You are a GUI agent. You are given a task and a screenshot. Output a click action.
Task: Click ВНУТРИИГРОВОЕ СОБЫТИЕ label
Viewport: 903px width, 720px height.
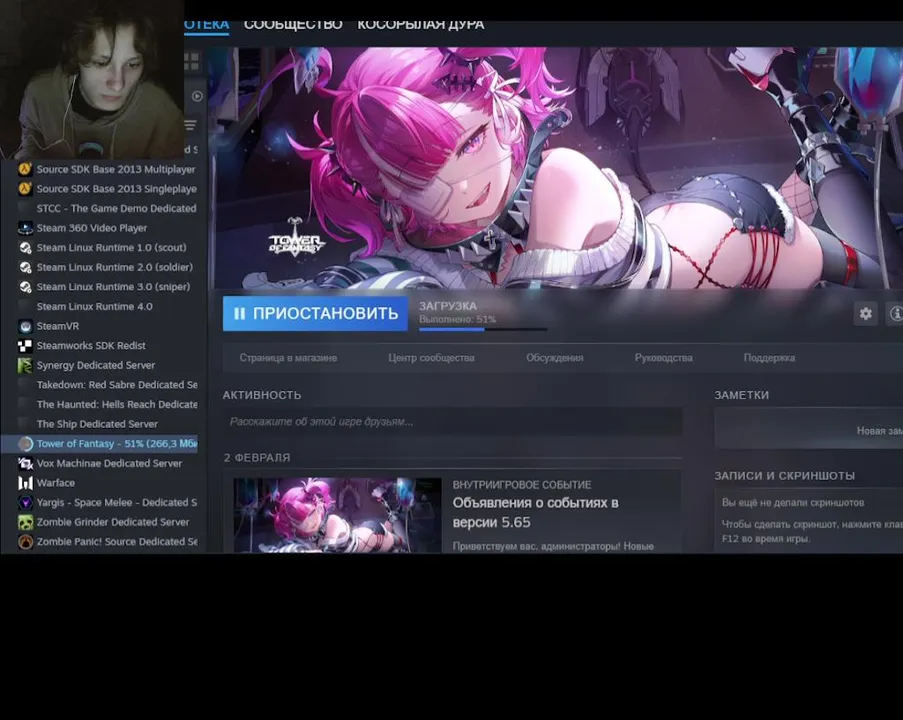point(522,485)
